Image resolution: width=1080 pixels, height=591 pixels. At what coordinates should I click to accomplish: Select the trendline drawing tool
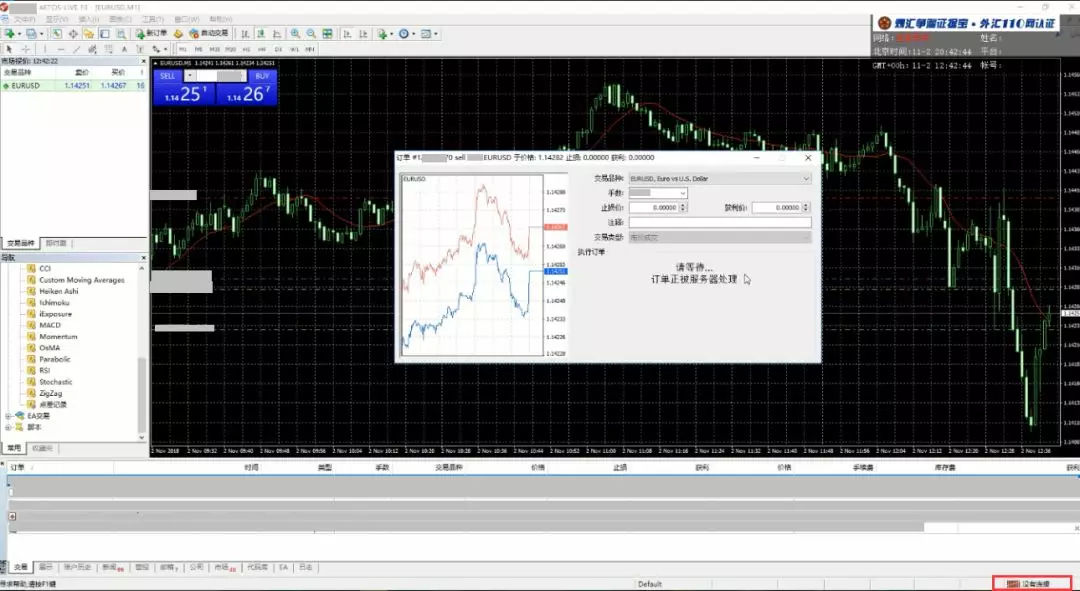pos(77,48)
